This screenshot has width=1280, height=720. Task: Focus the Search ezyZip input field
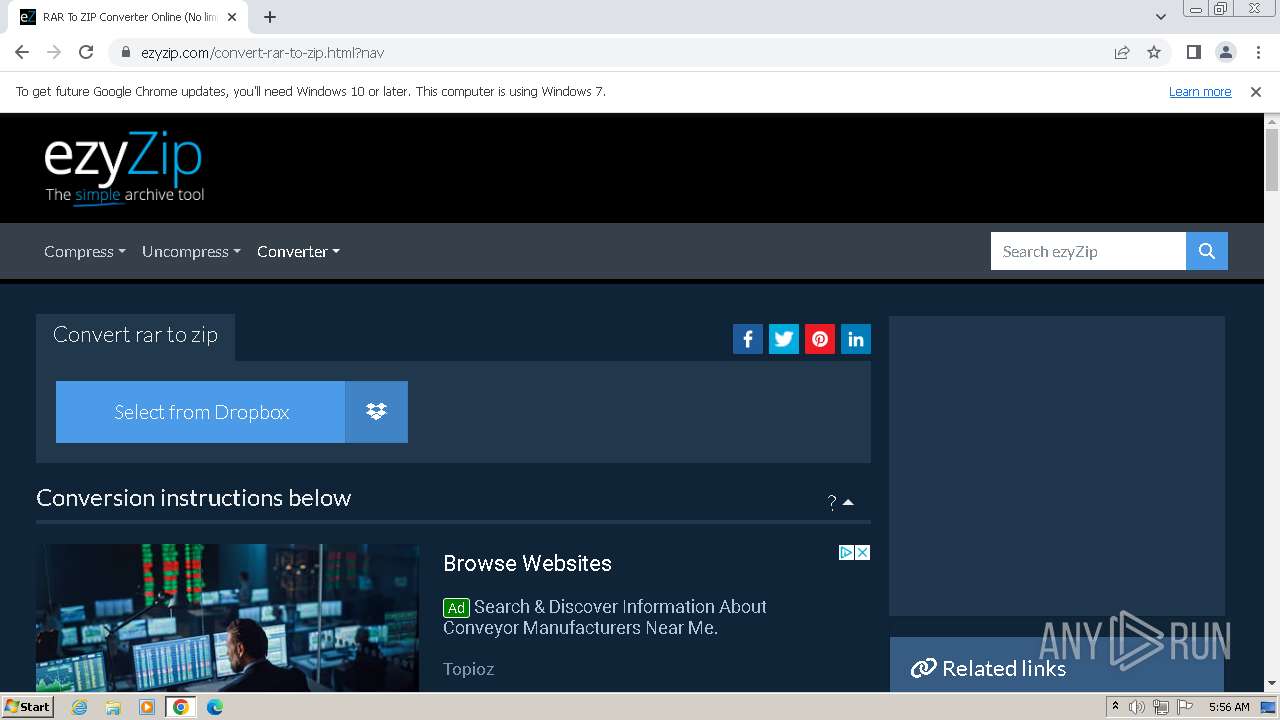pos(1088,251)
